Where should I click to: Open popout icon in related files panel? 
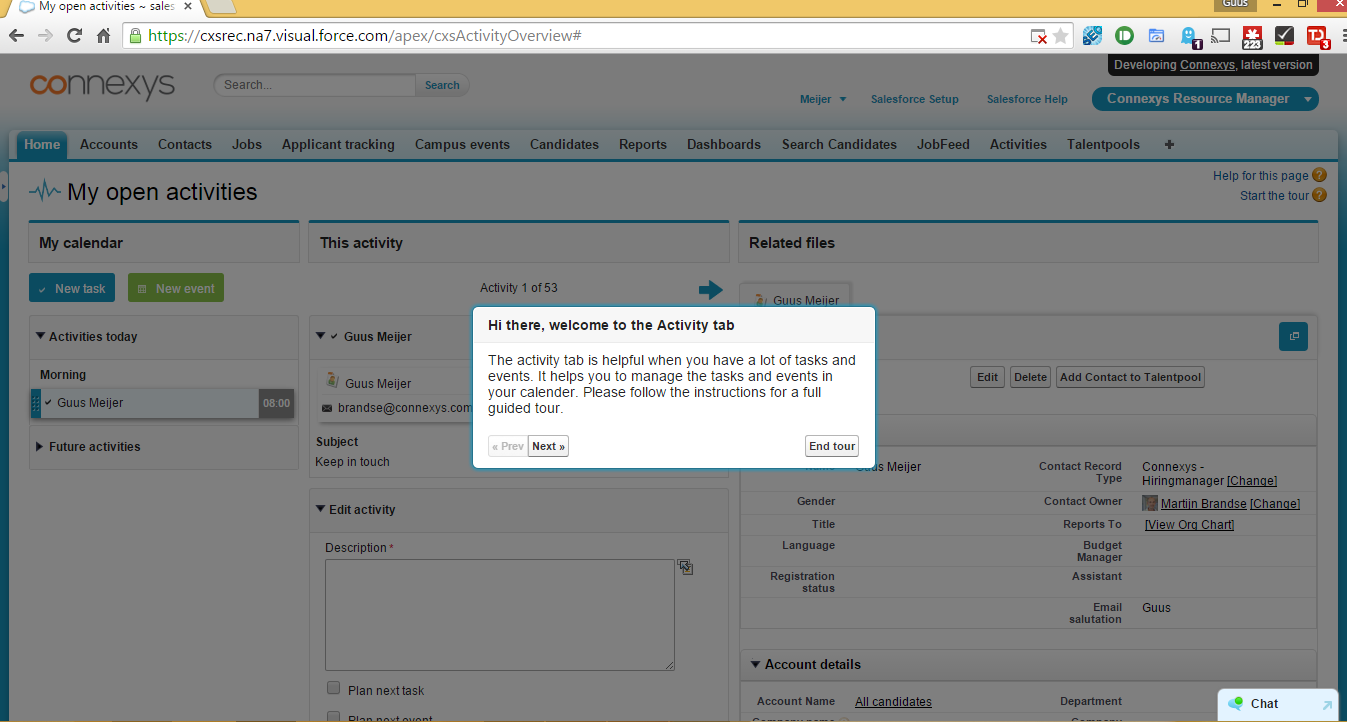(x=1293, y=337)
